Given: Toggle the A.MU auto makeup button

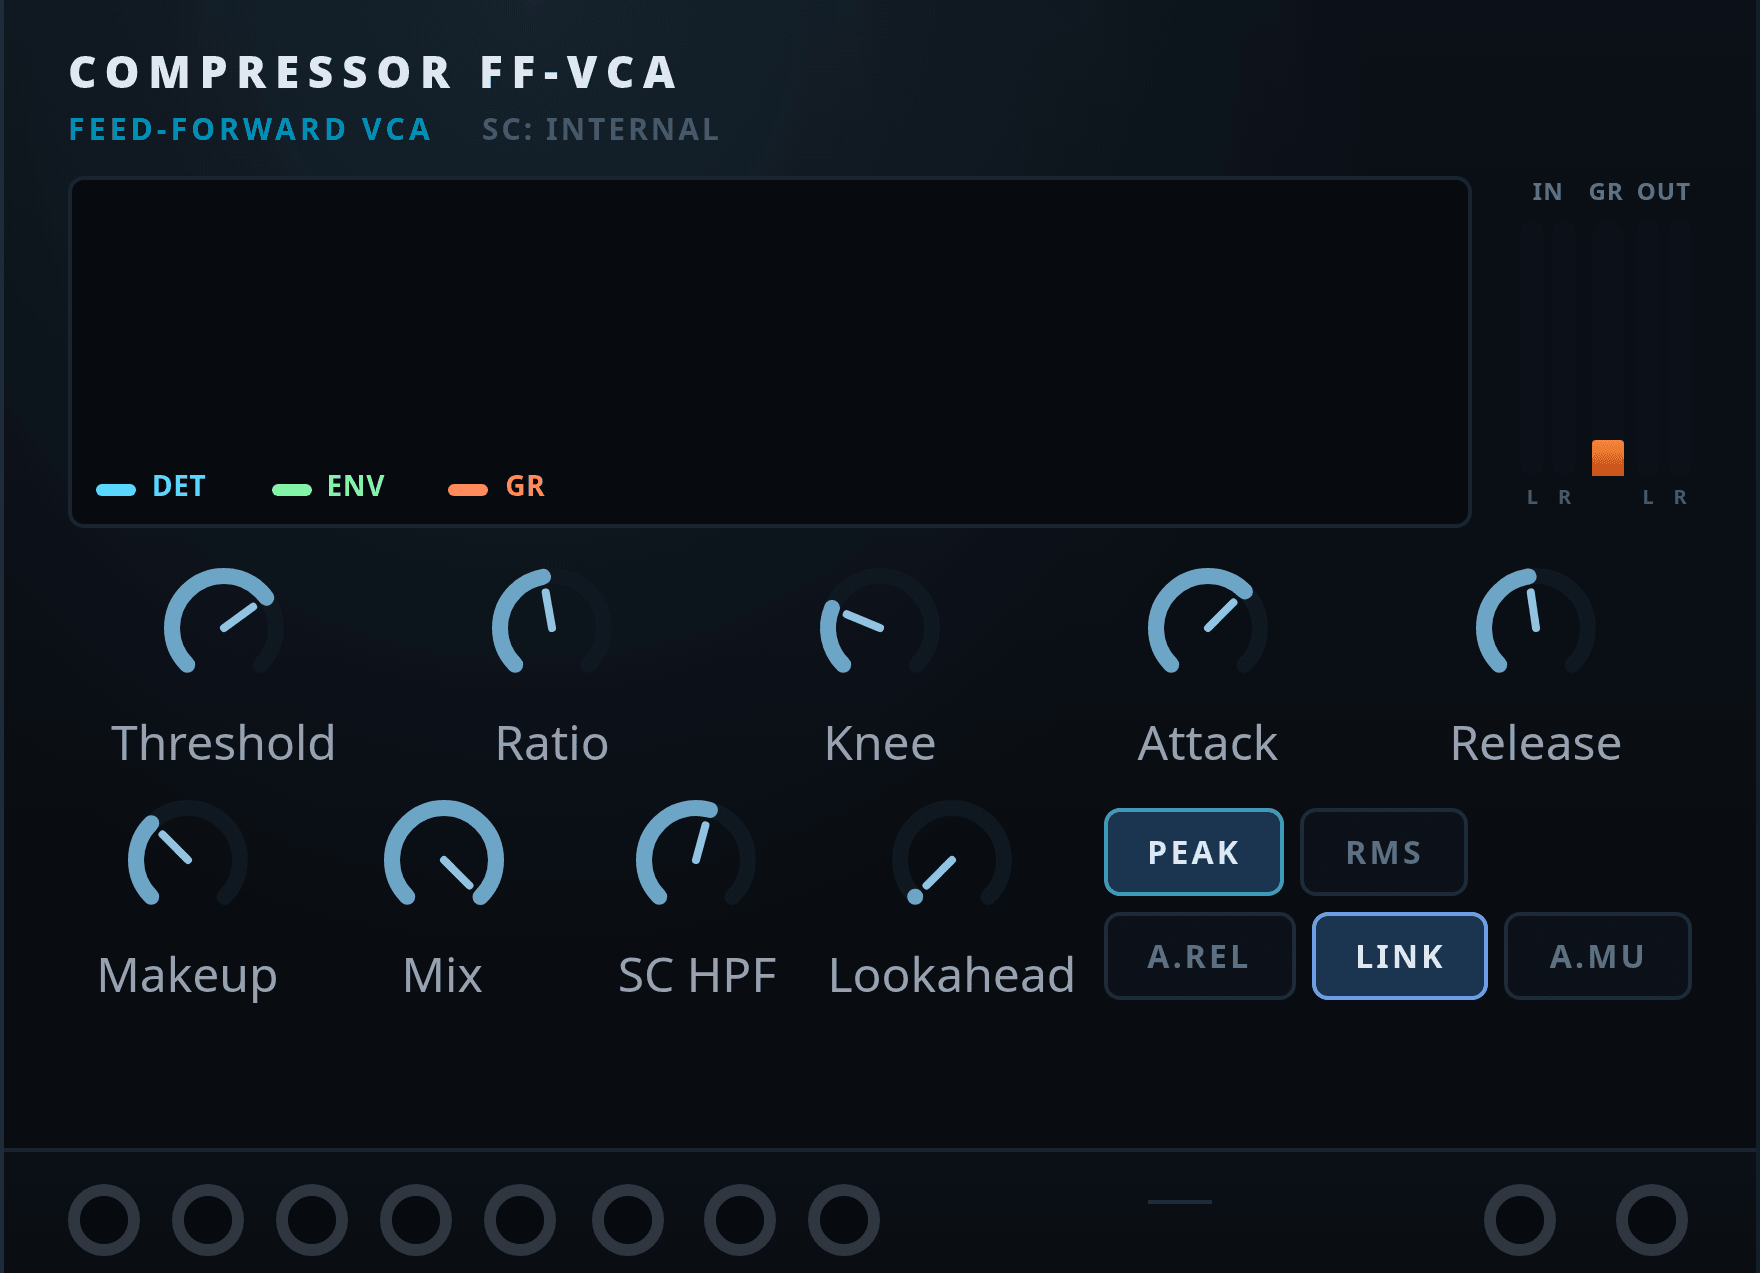Looking at the screenshot, I should [1597, 956].
